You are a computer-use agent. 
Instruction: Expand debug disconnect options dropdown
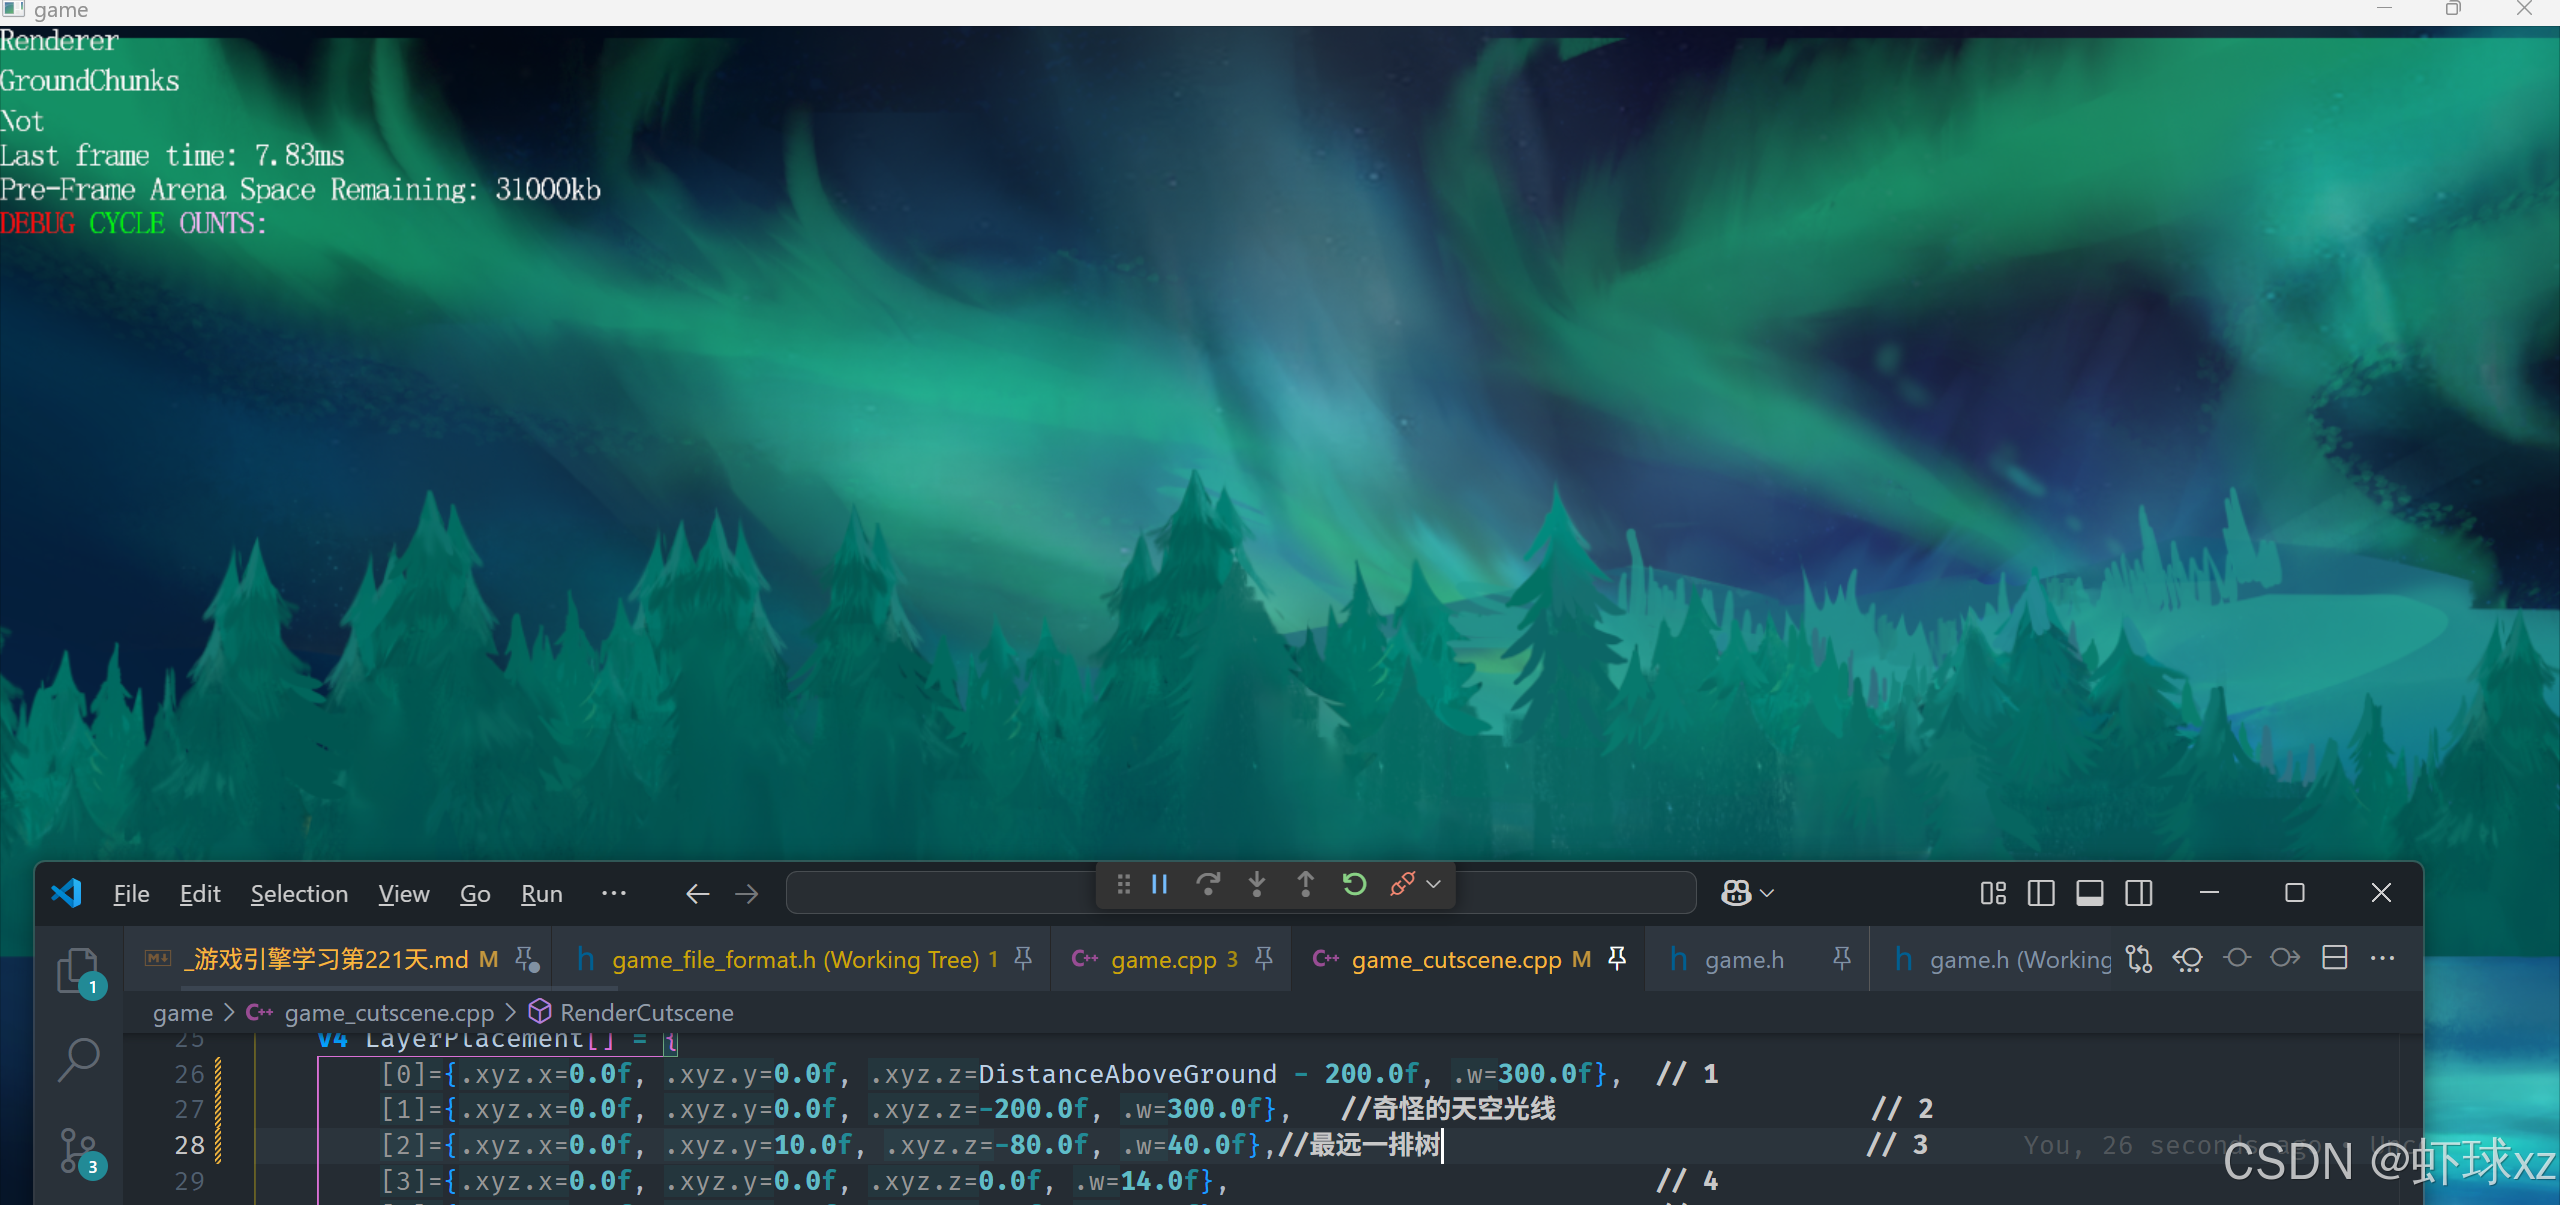[x=1434, y=884]
